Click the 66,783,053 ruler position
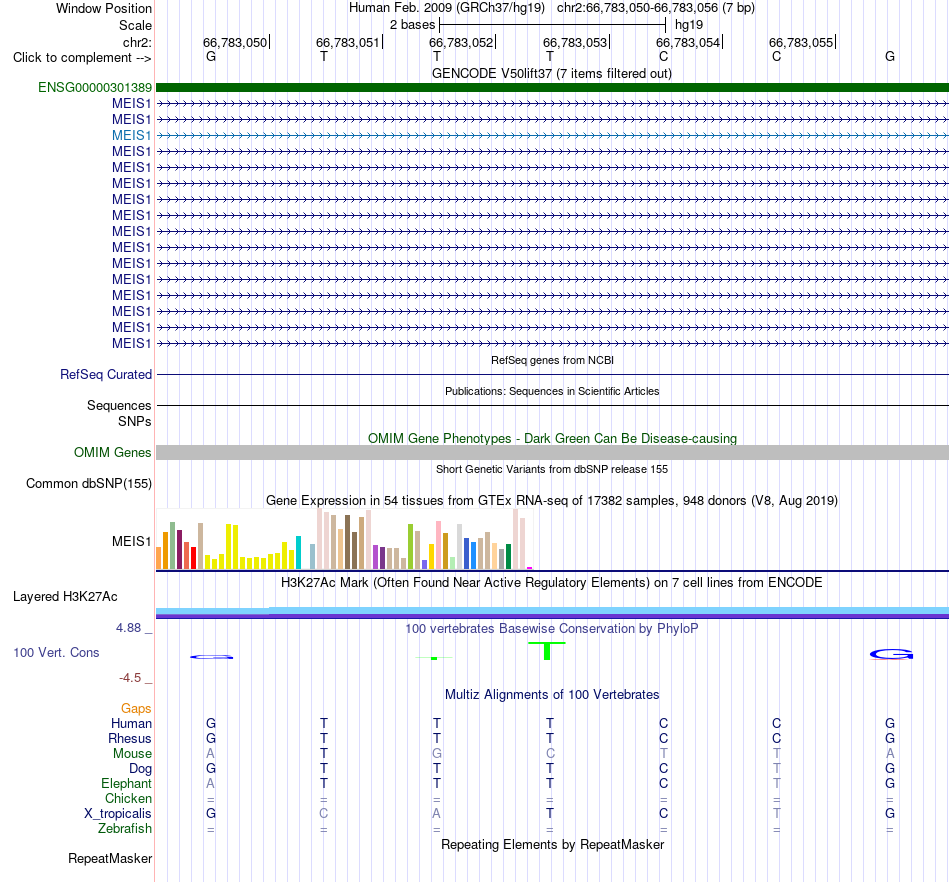Image resolution: width=950 pixels, height=882 pixels. point(575,42)
